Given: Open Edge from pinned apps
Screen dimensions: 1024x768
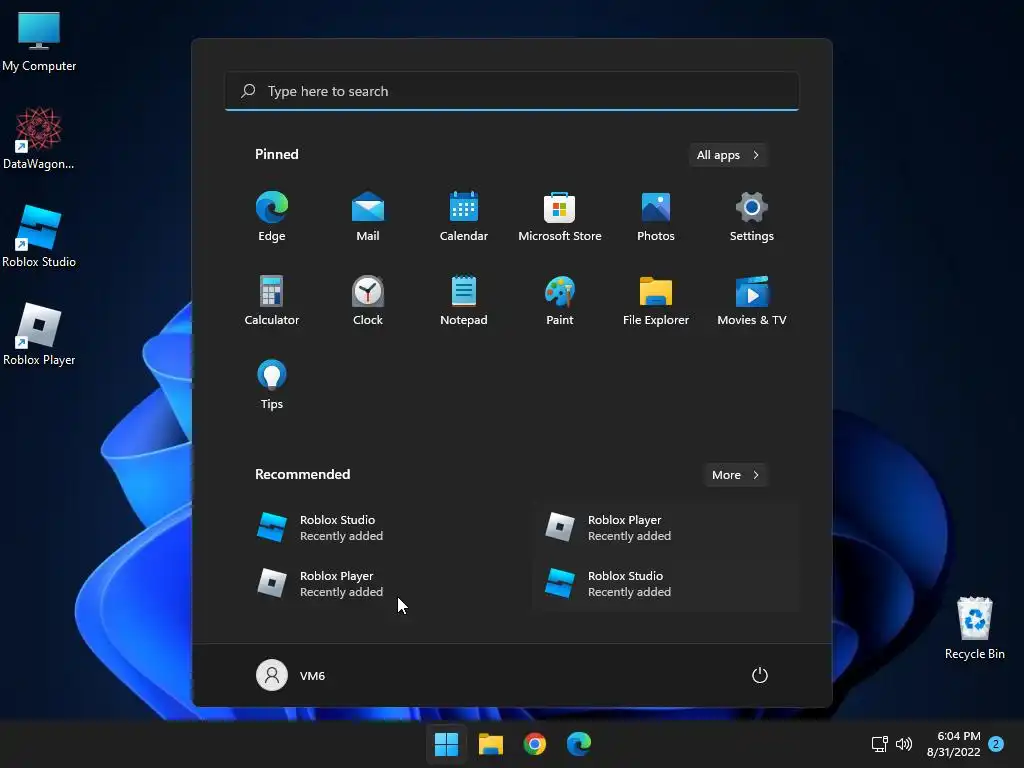Looking at the screenshot, I should pos(272,217).
